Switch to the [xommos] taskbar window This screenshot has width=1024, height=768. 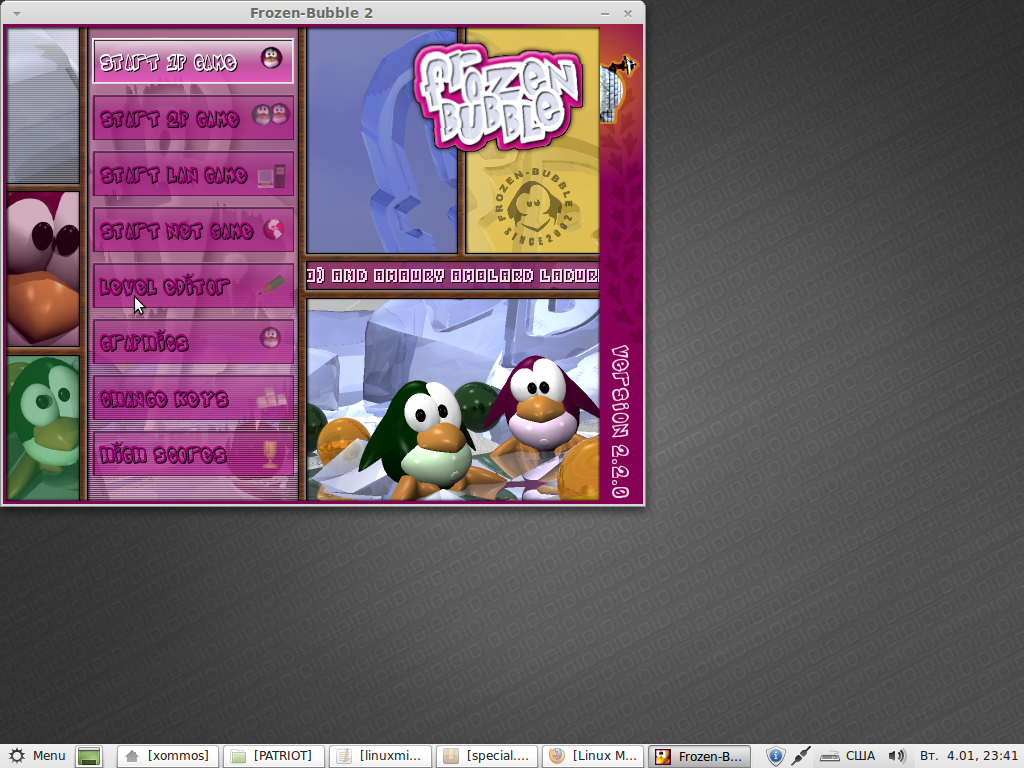coord(168,756)
